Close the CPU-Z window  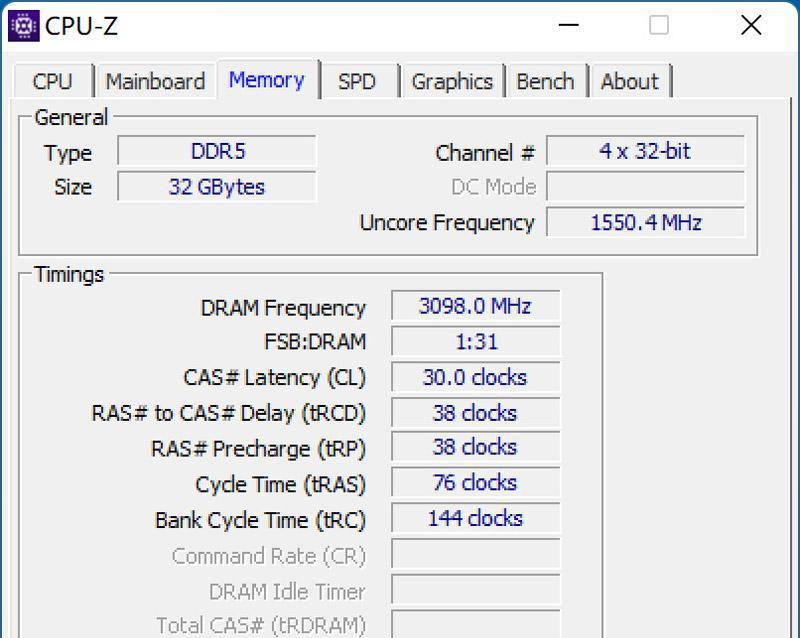point(751,25)
